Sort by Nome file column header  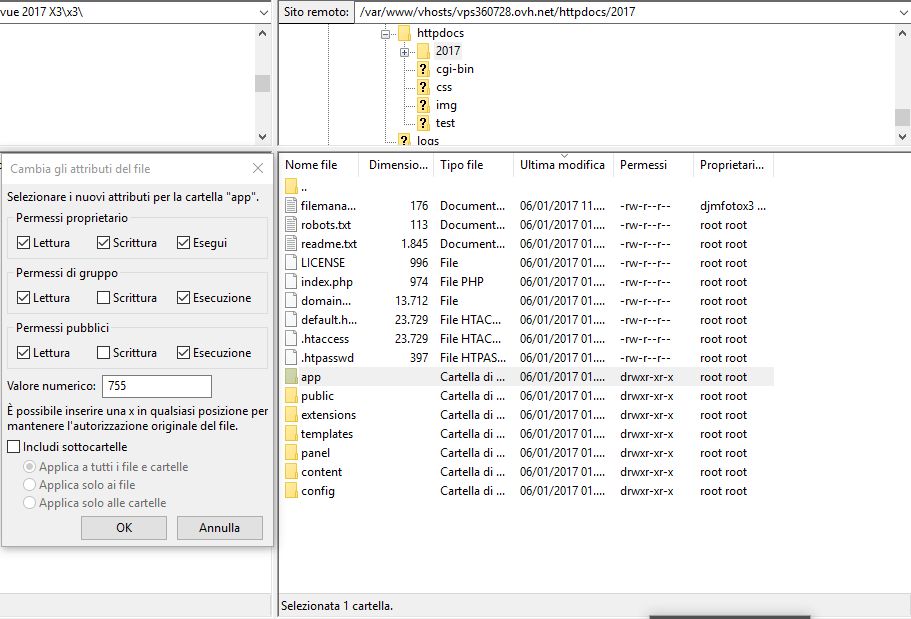tap(318, 165)
